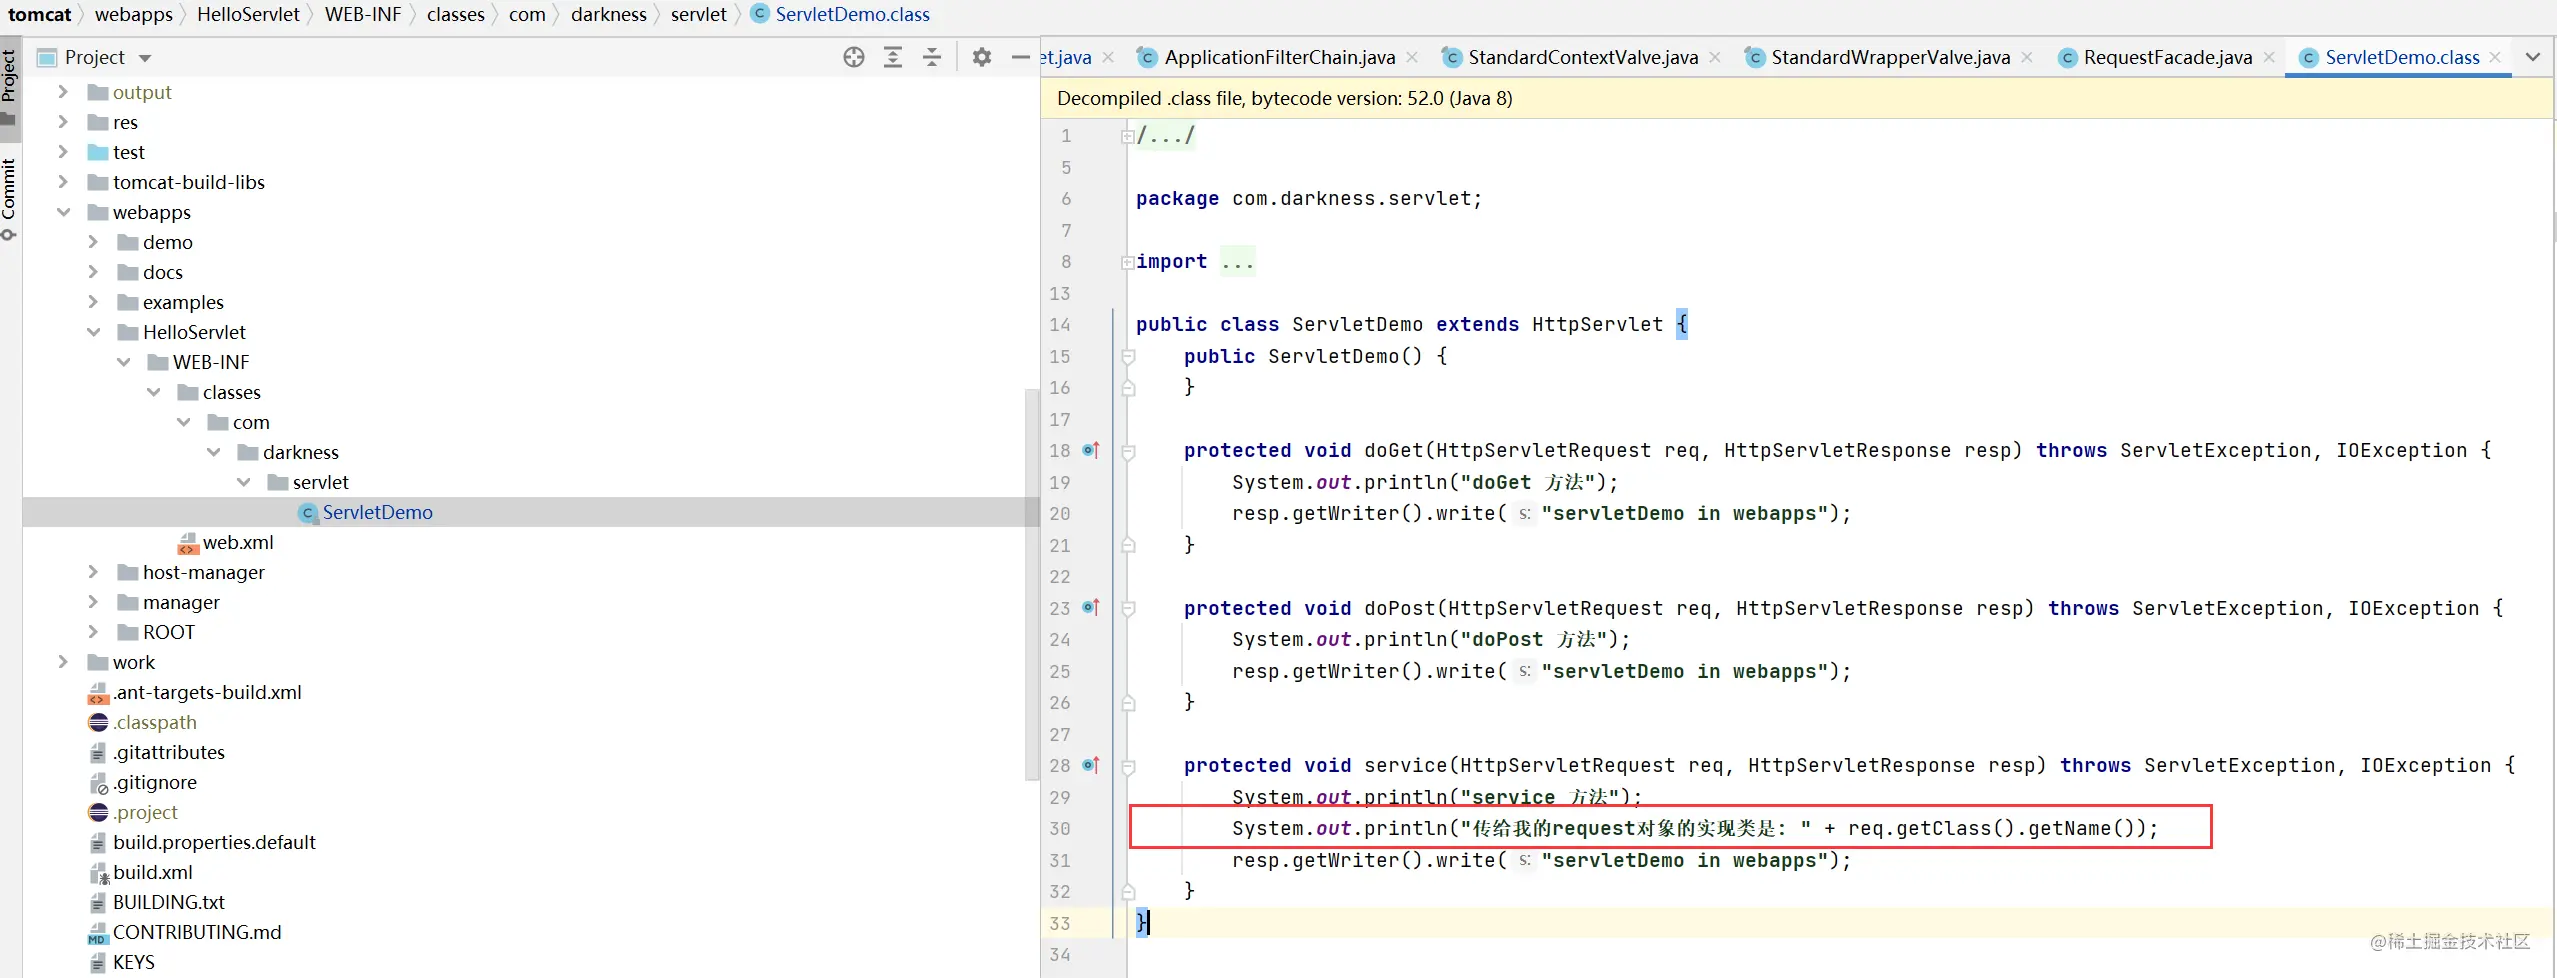The image size is (2557, 978).
Task: Collapse the classes folder
Action: [x=153, y=392]
